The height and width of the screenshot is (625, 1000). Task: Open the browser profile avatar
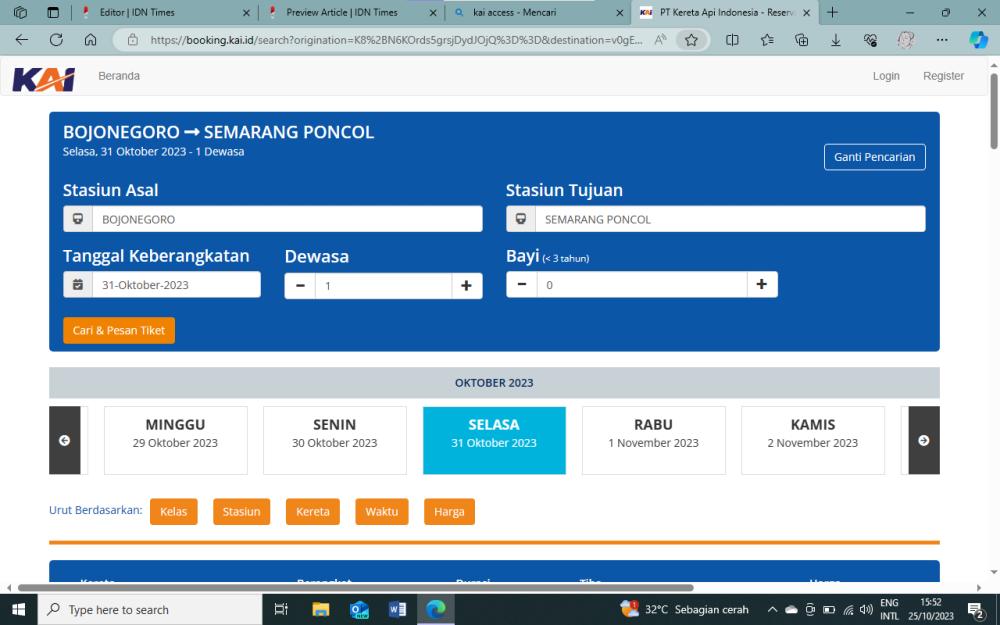click(x=906, y=40)
